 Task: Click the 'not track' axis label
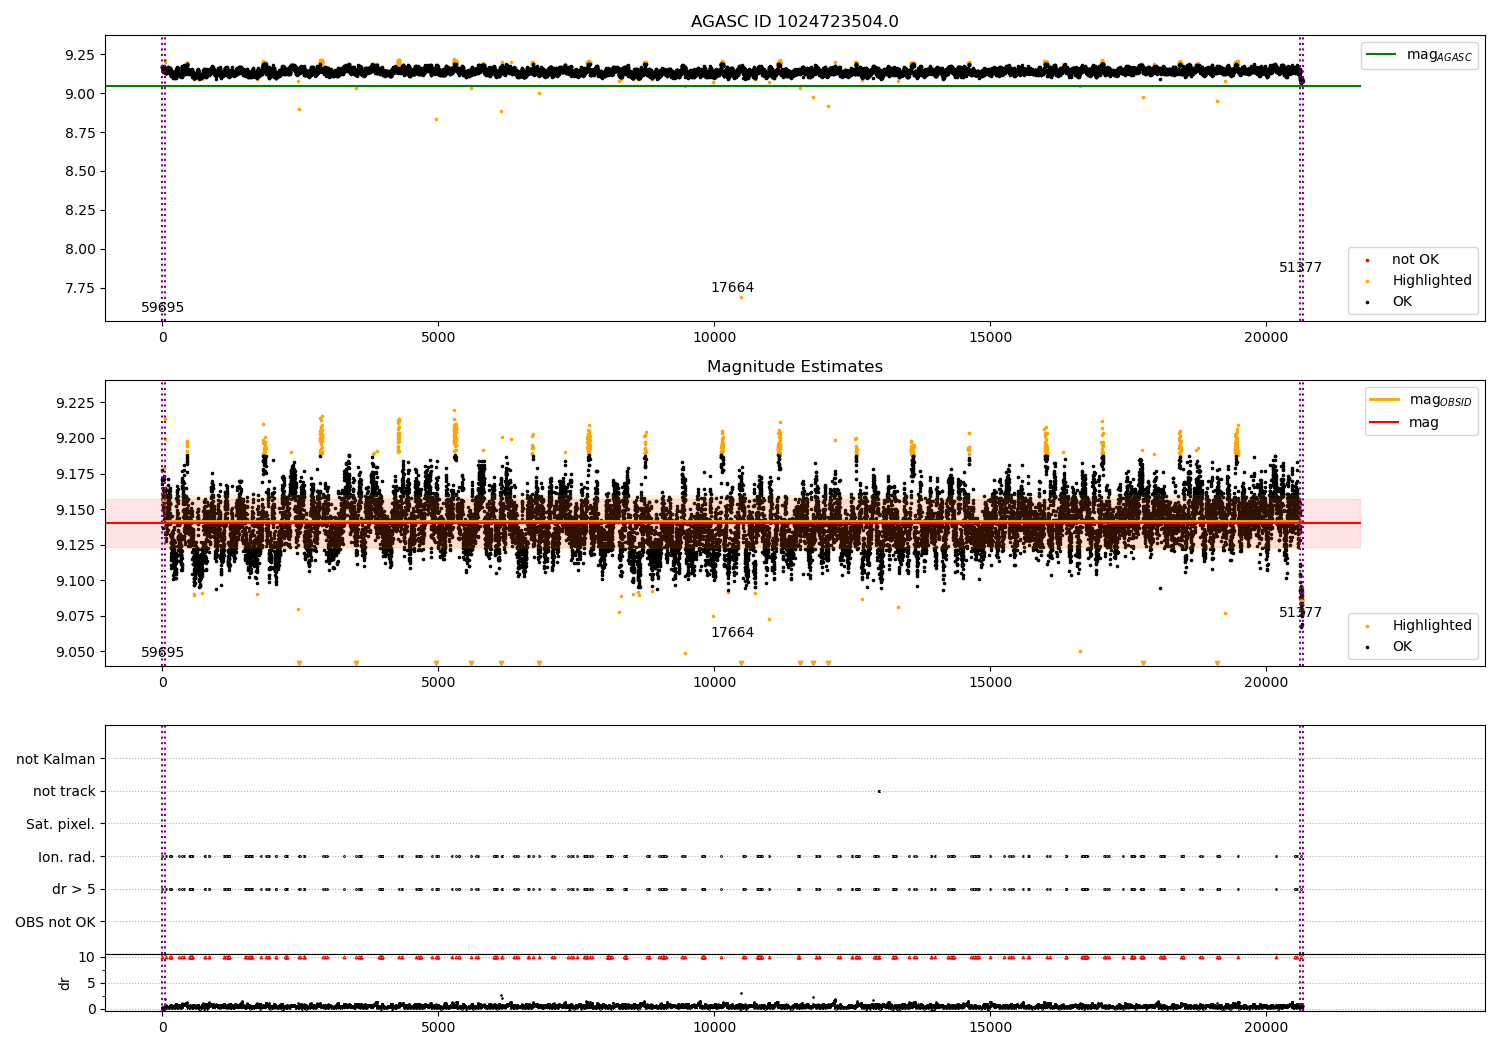pos(64,792)
